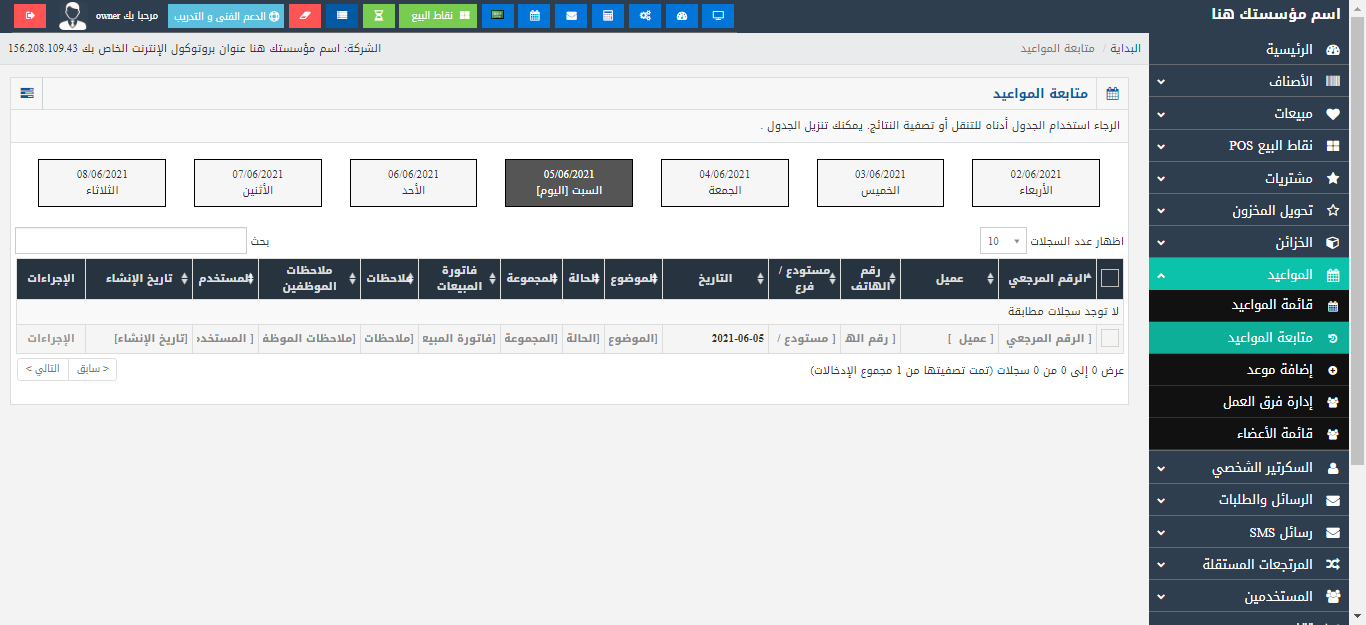Click the envelope messages icon in toolbar
This screenshot has height=625, width=1366.
(571, 16)
